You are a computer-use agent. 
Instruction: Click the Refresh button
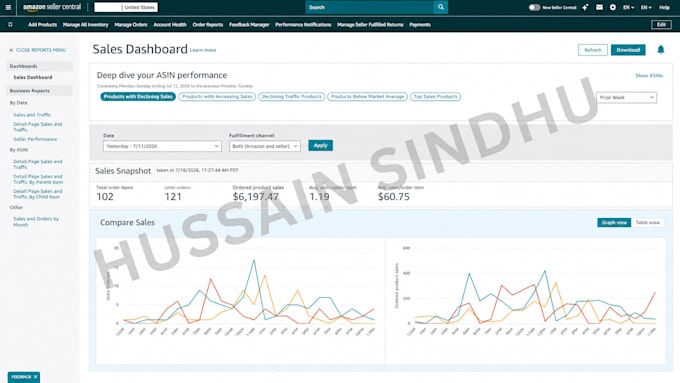coord(592,50)
